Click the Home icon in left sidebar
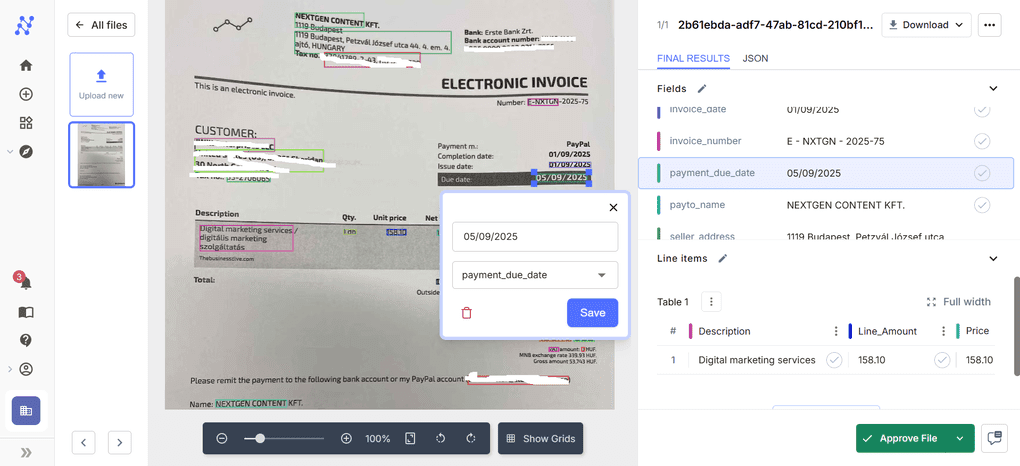The height and width of the screenshot is (466, 1020). [26, 66]
